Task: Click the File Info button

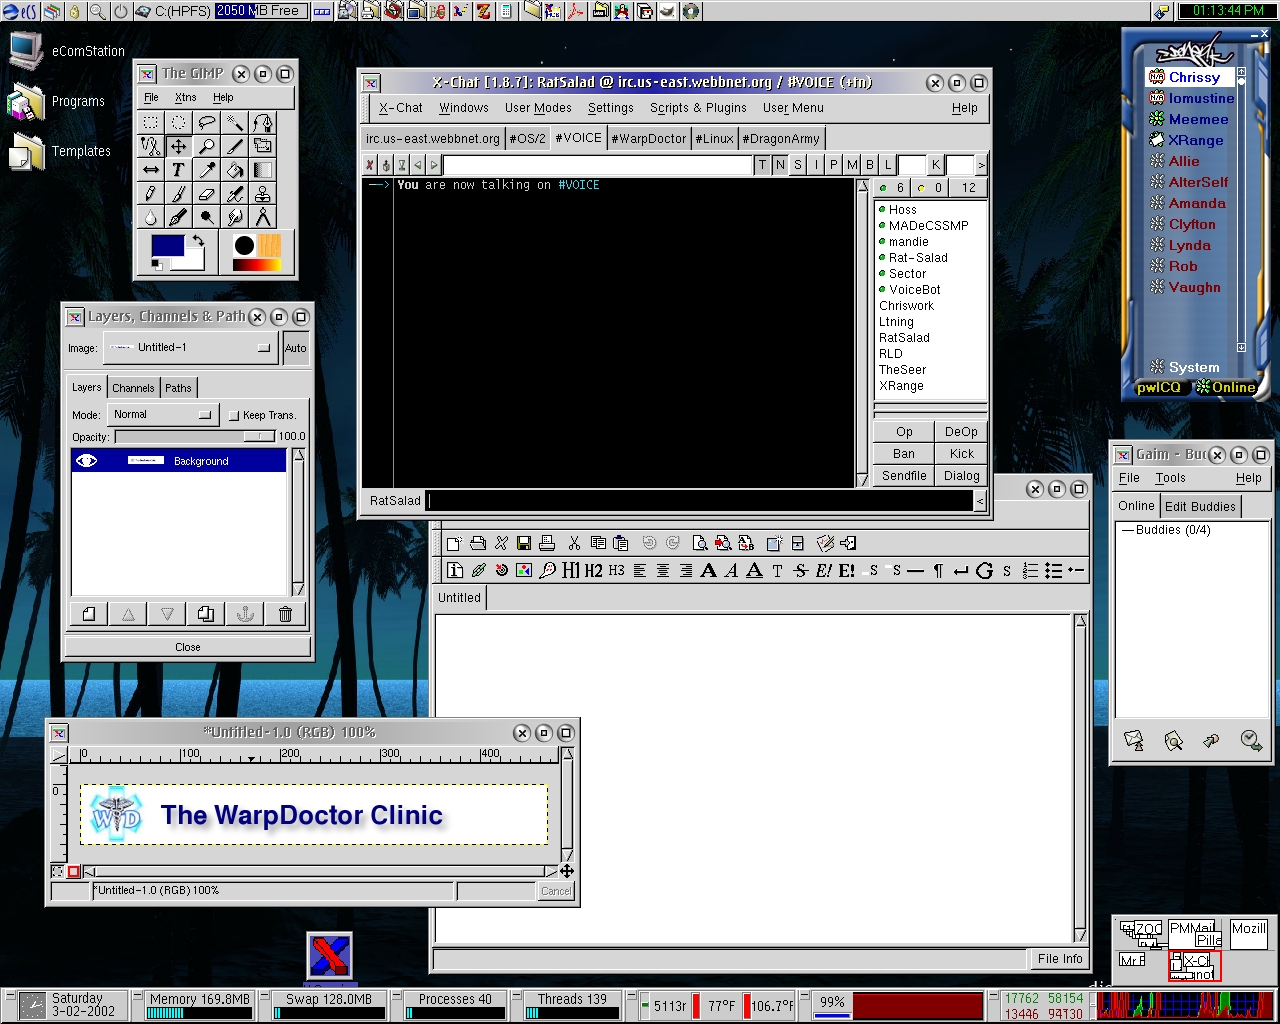Action: [1060, 959]
